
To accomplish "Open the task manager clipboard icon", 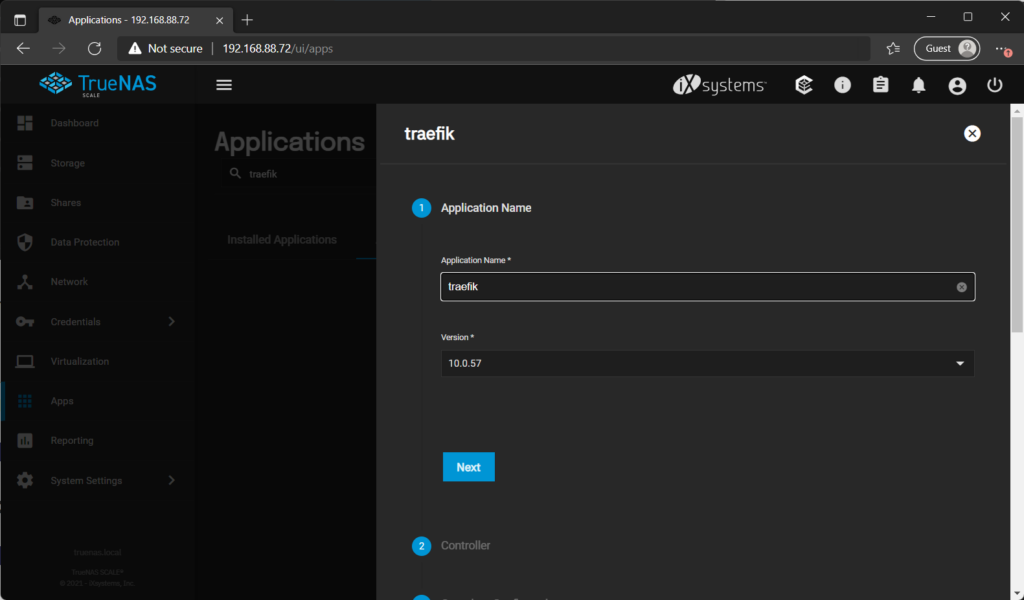I will 880,85.
